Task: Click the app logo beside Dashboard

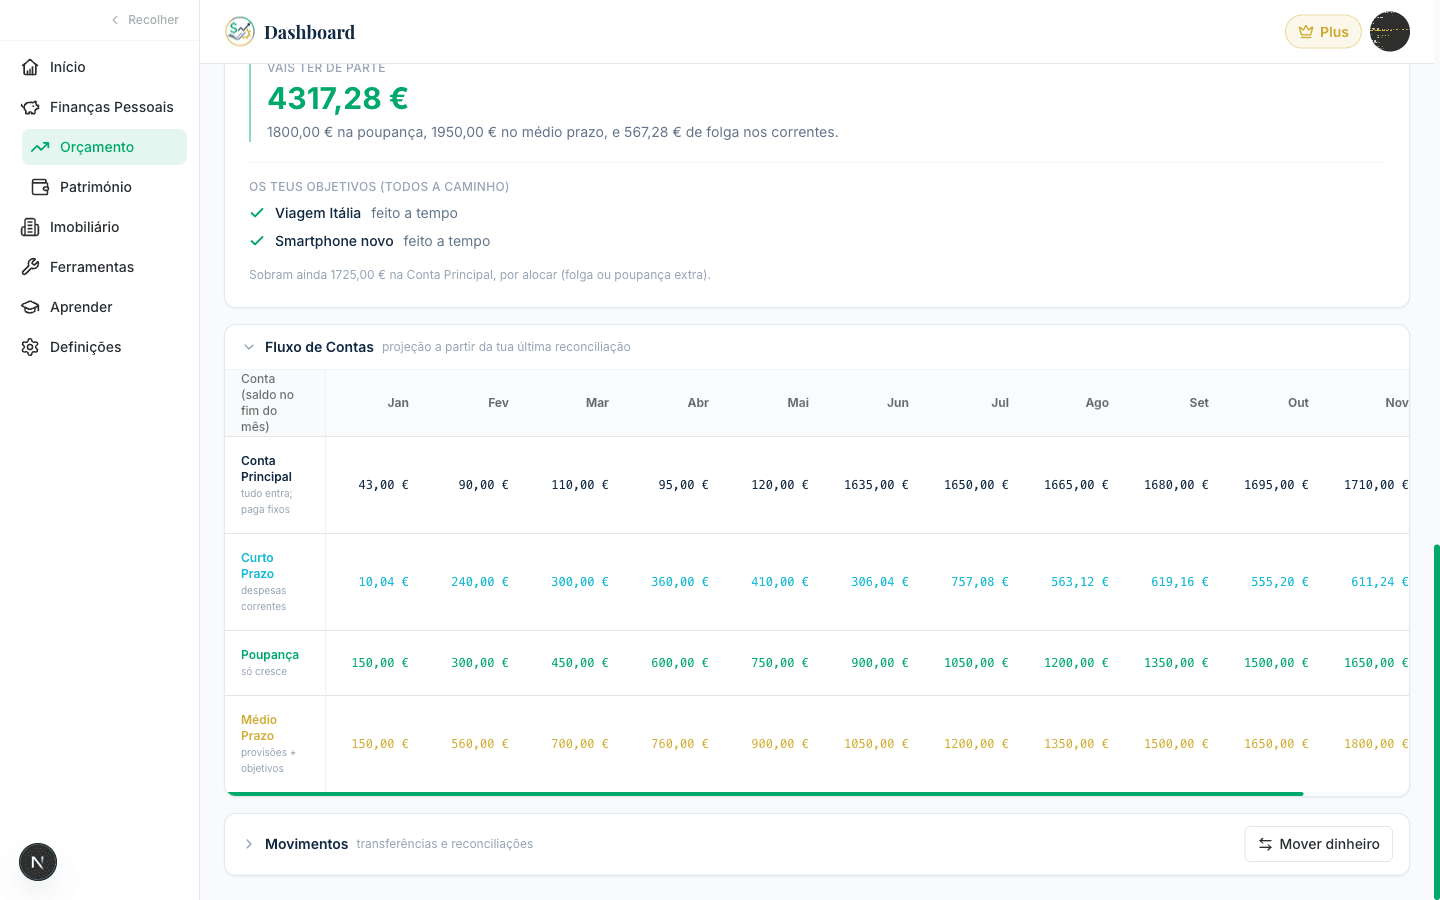Action: pos(240,32)
